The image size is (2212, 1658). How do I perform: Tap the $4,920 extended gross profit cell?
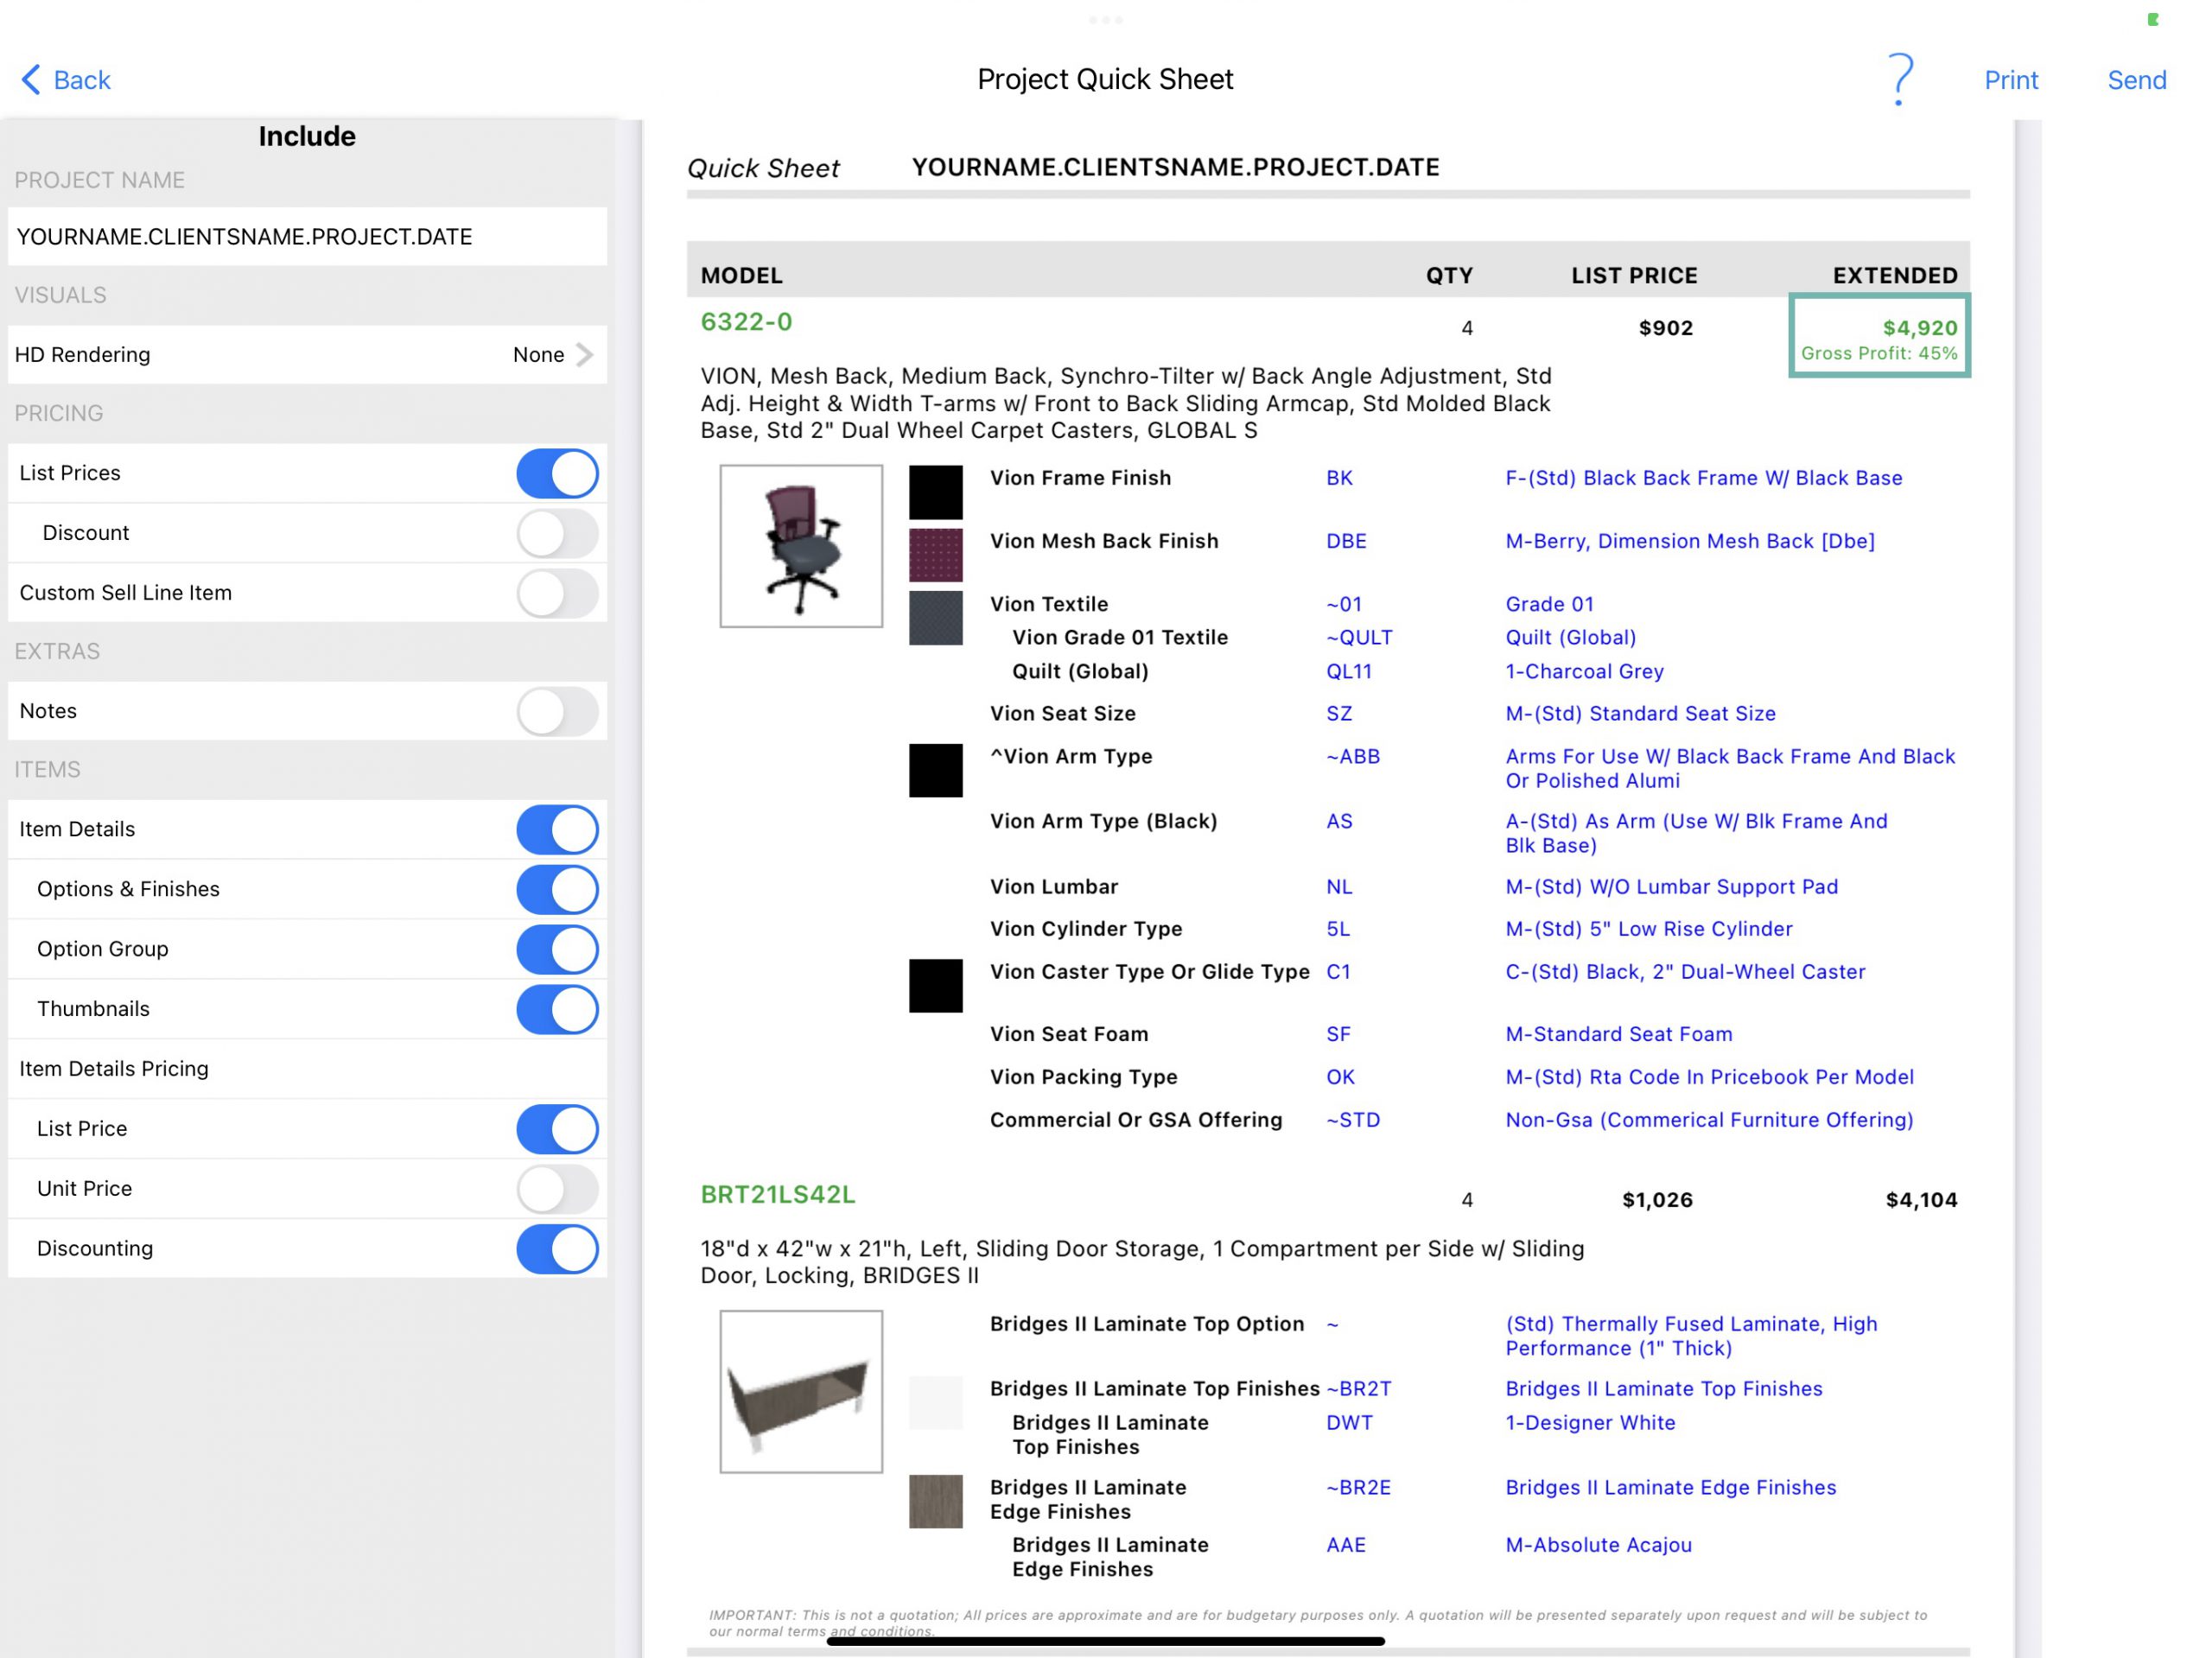(x=1879, y=336)
